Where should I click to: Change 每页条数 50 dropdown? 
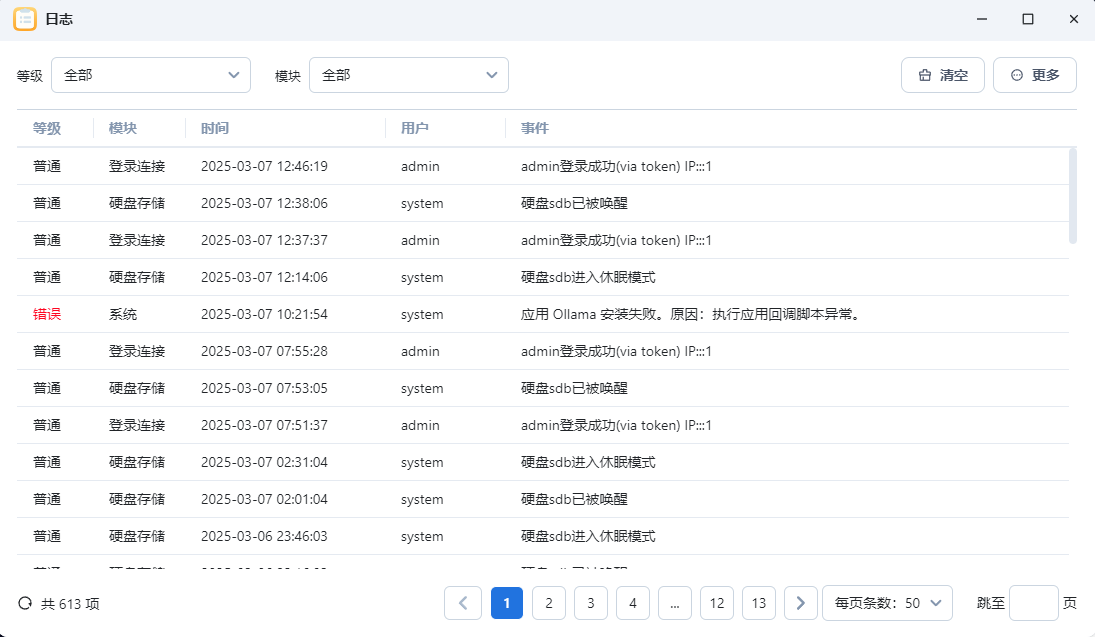[x=888, y=603]
